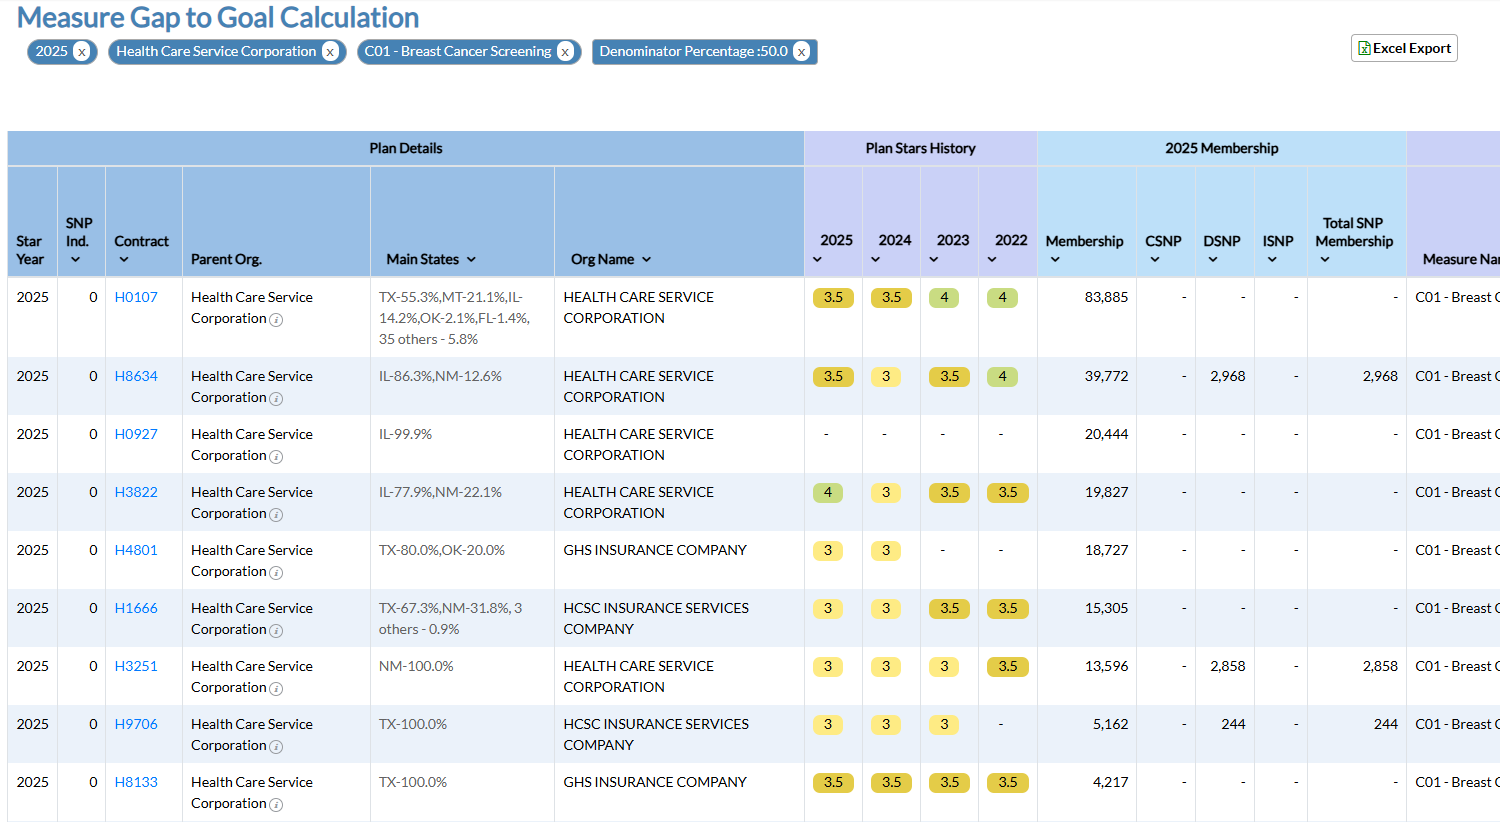Open contract H3822 link
This screenshot has height=822, width=1500.
[136, 492]
